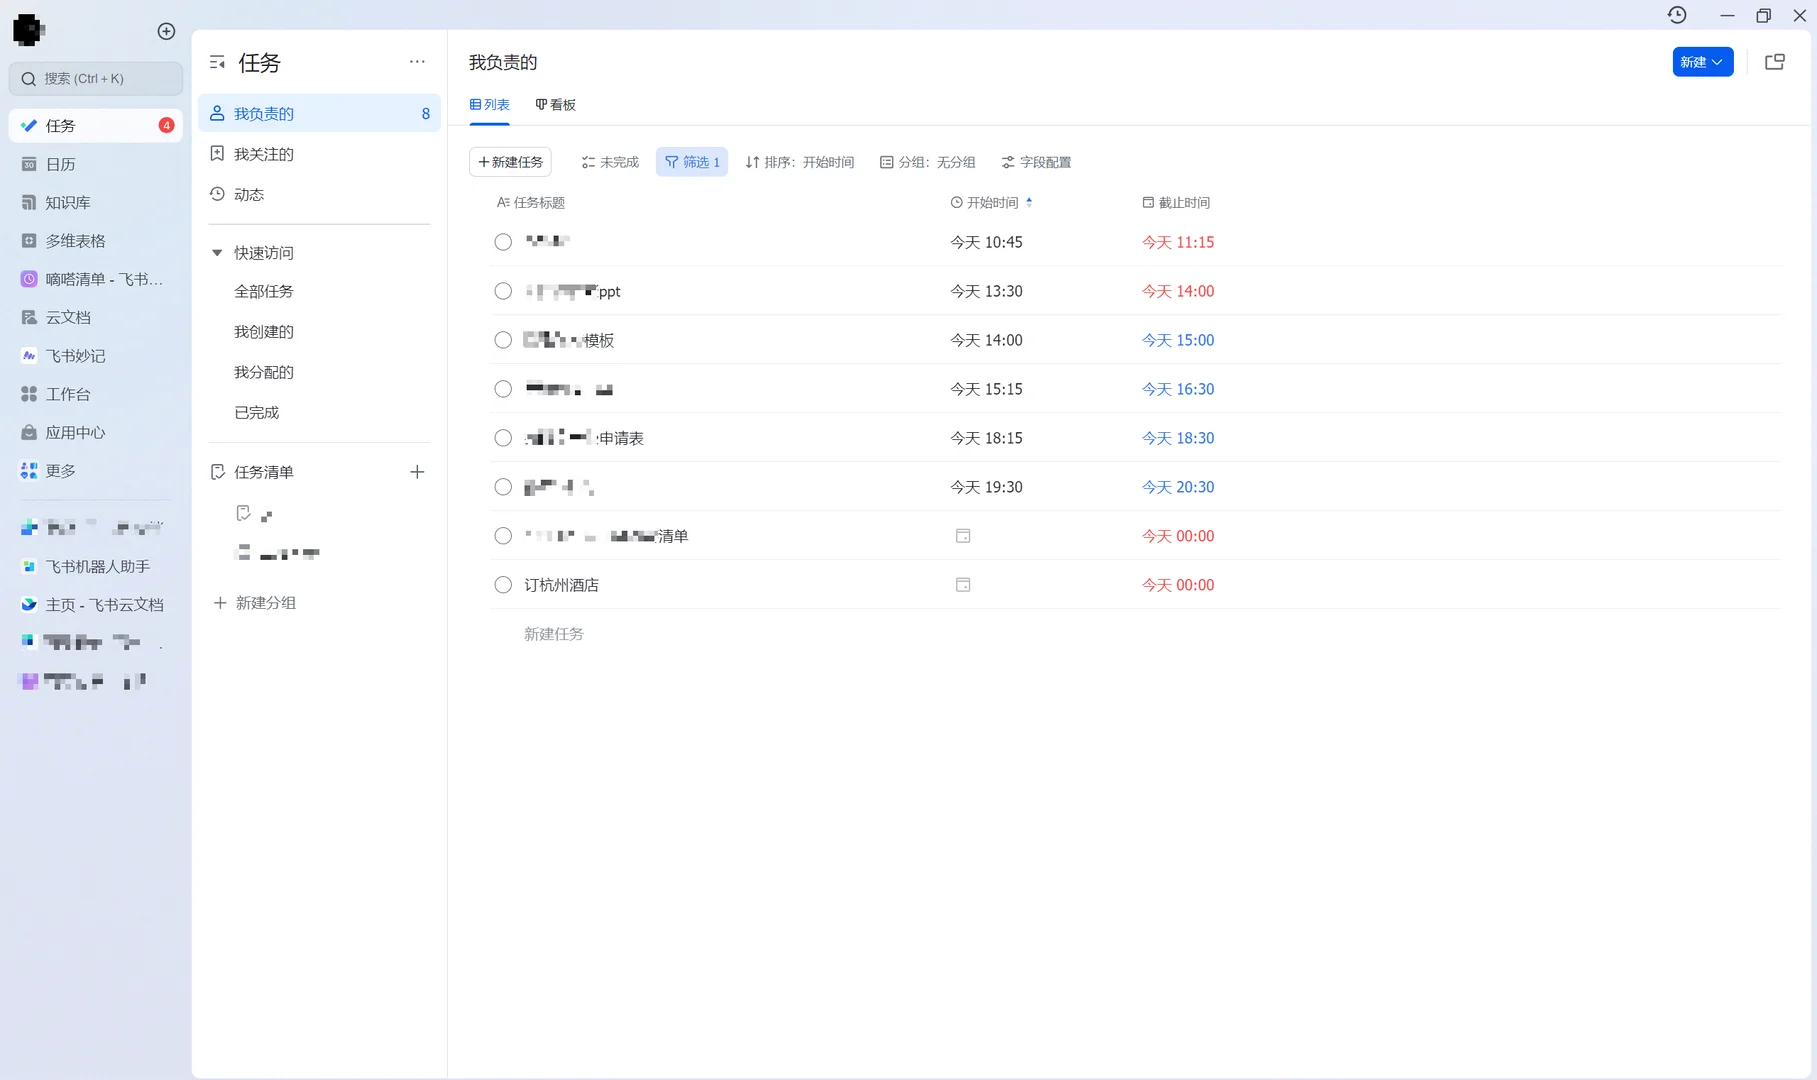The image size is (1817, 1080).
Task: Click the 任务标题 column header
Action: [531, 203]
